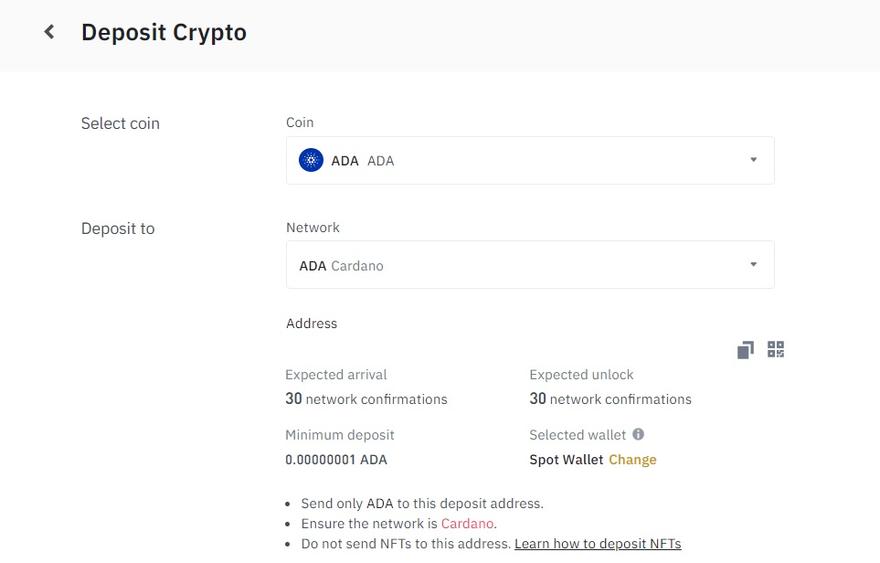Screen dimensions: 880x563
Task: Click the Cardano ADA coin logo
Action: (311, 160)
